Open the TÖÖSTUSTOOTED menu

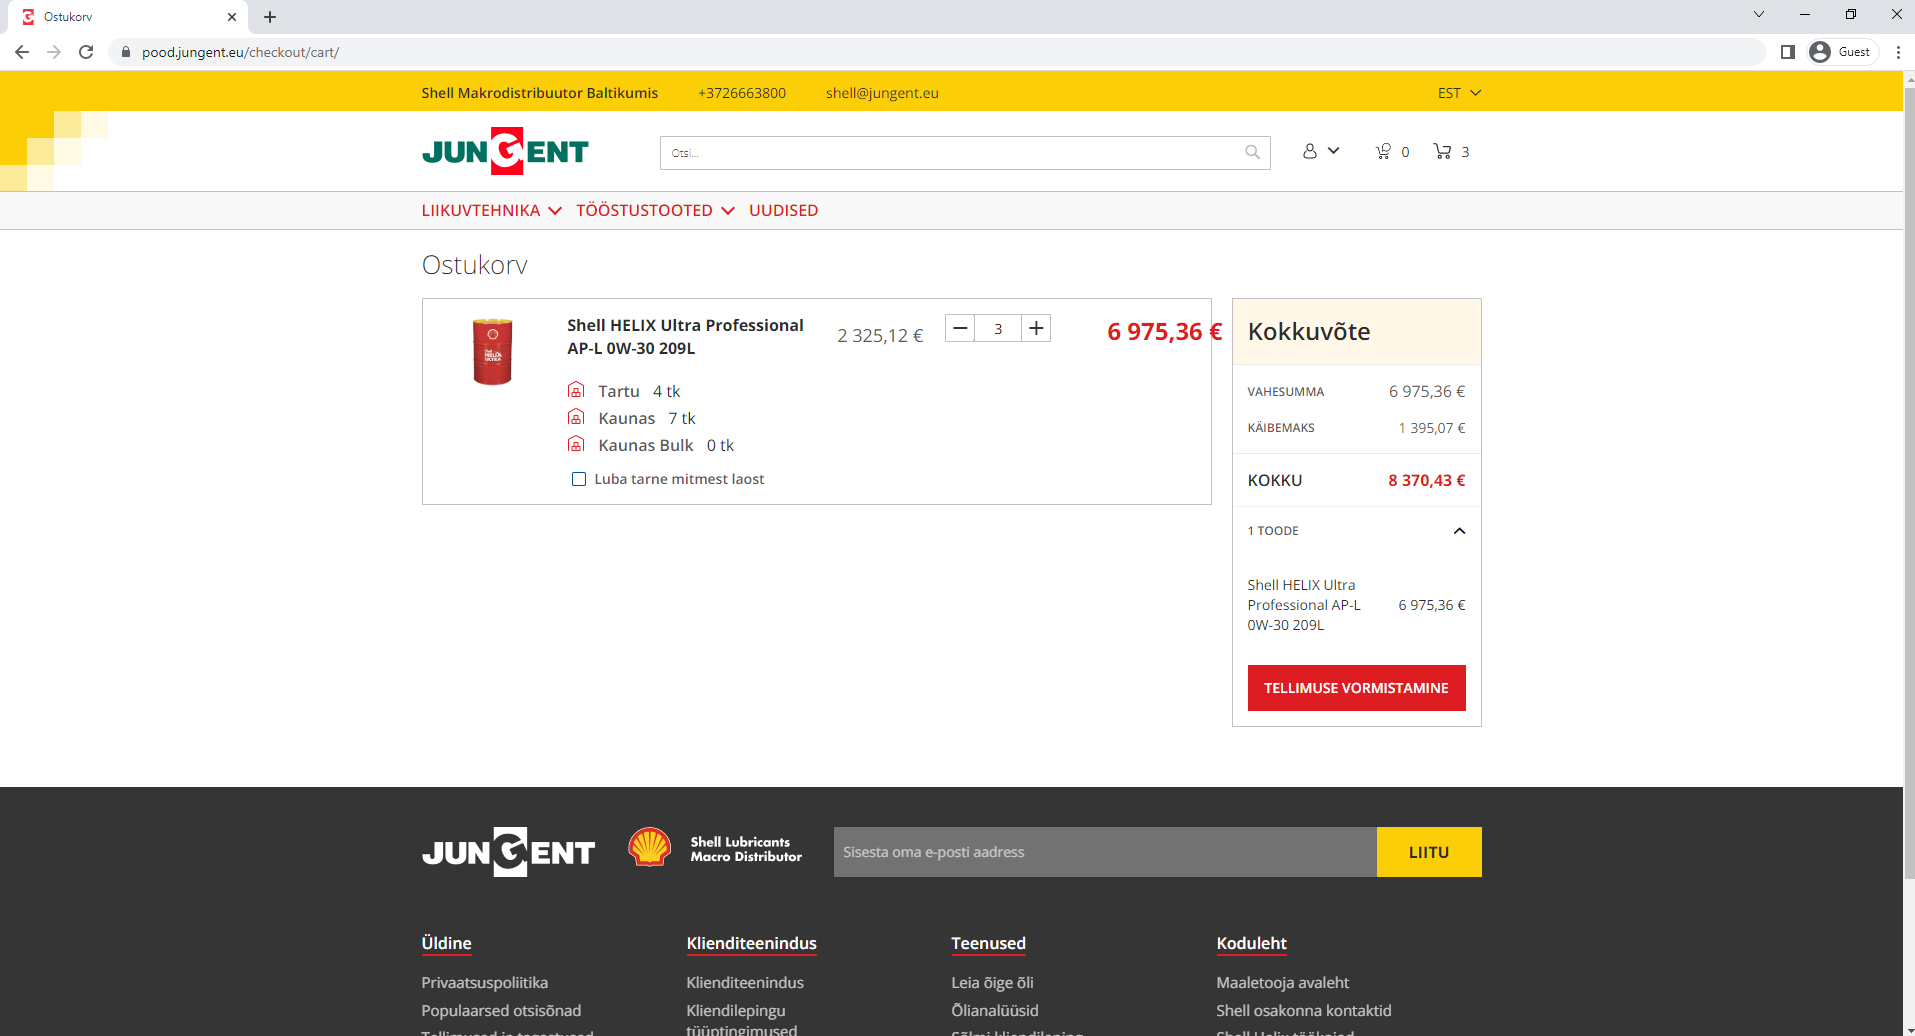click(655, 210)
